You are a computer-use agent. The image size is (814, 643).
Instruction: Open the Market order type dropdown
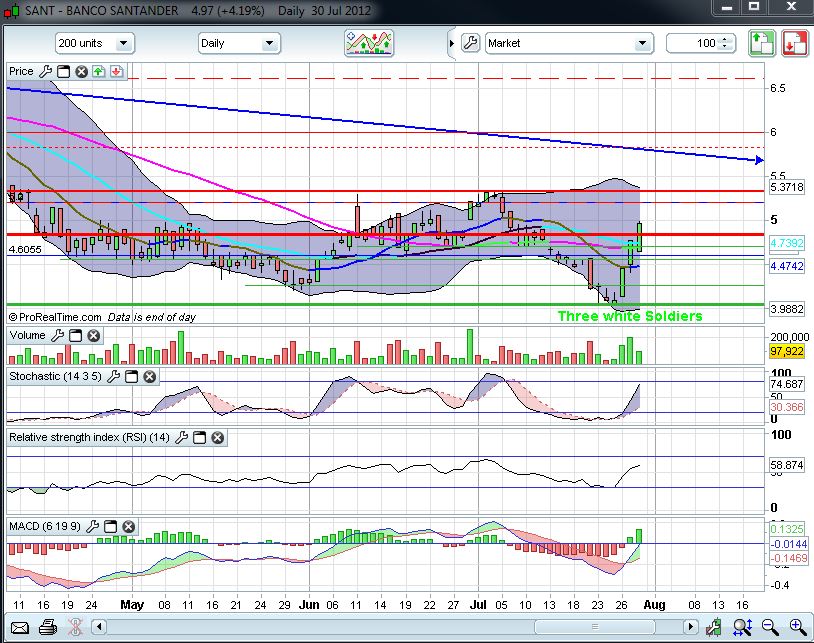(x=569, y=43)
